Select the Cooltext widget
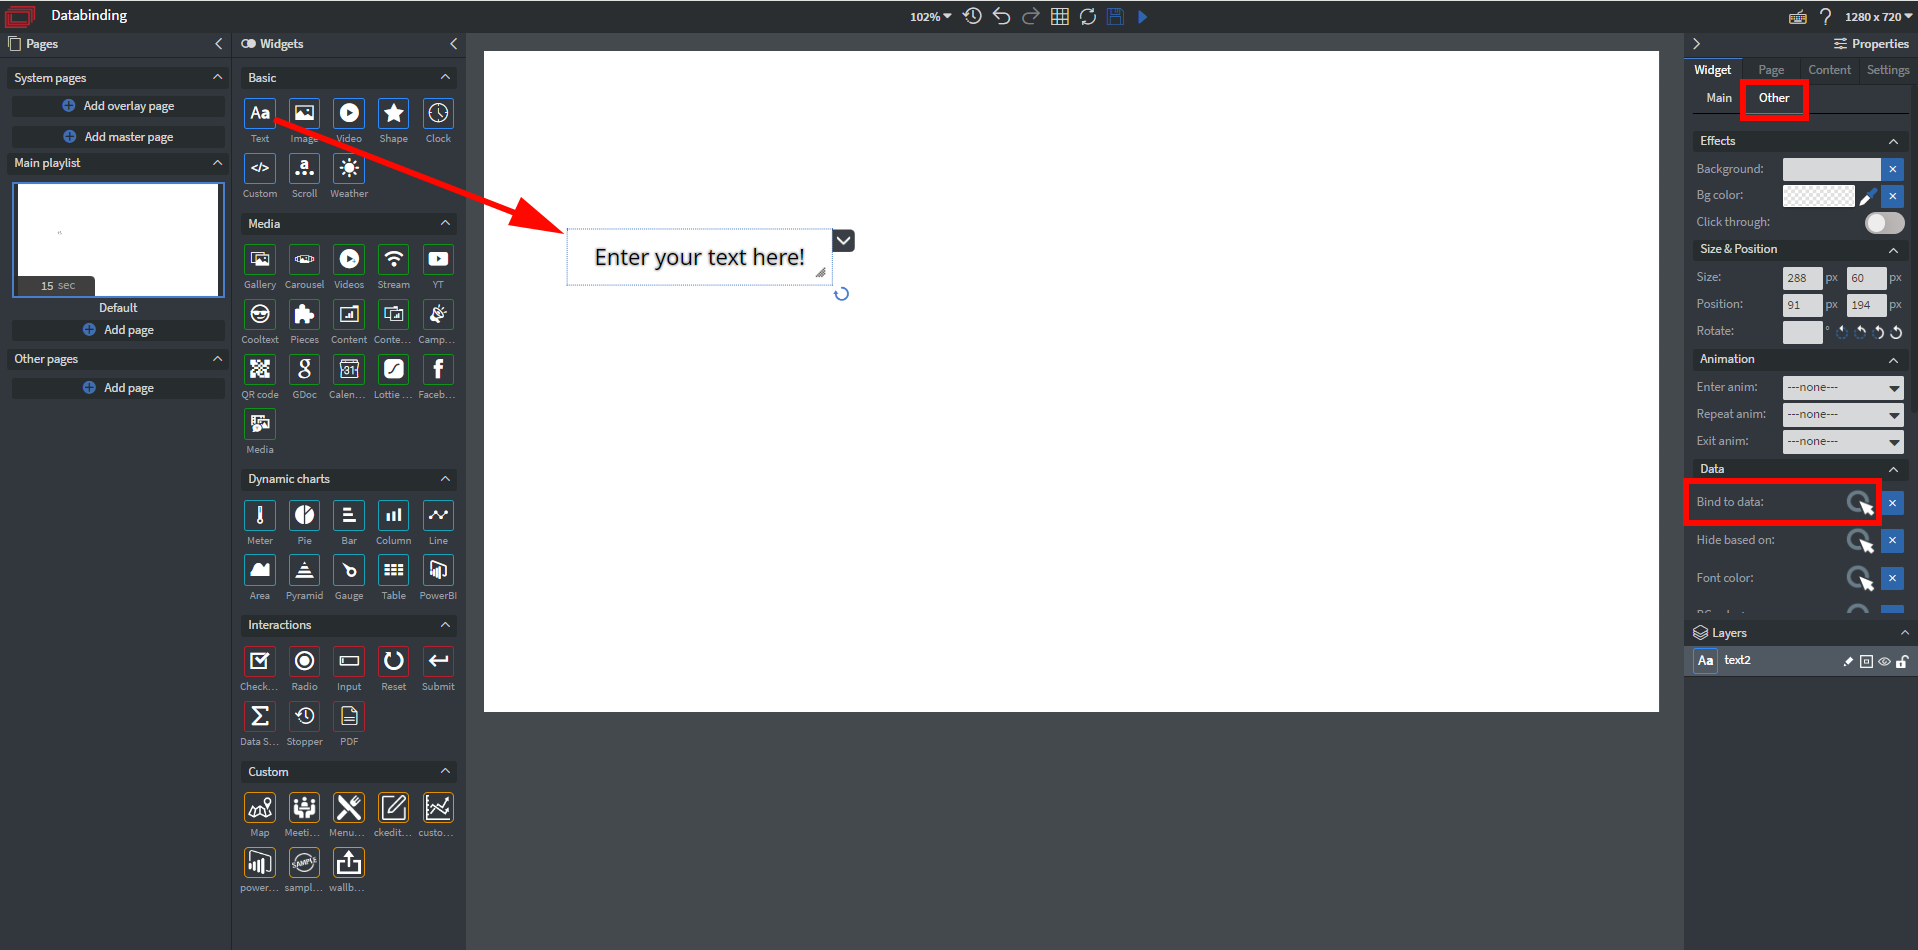The width and height of the screenshot is (1918, 950). point(260,314)
